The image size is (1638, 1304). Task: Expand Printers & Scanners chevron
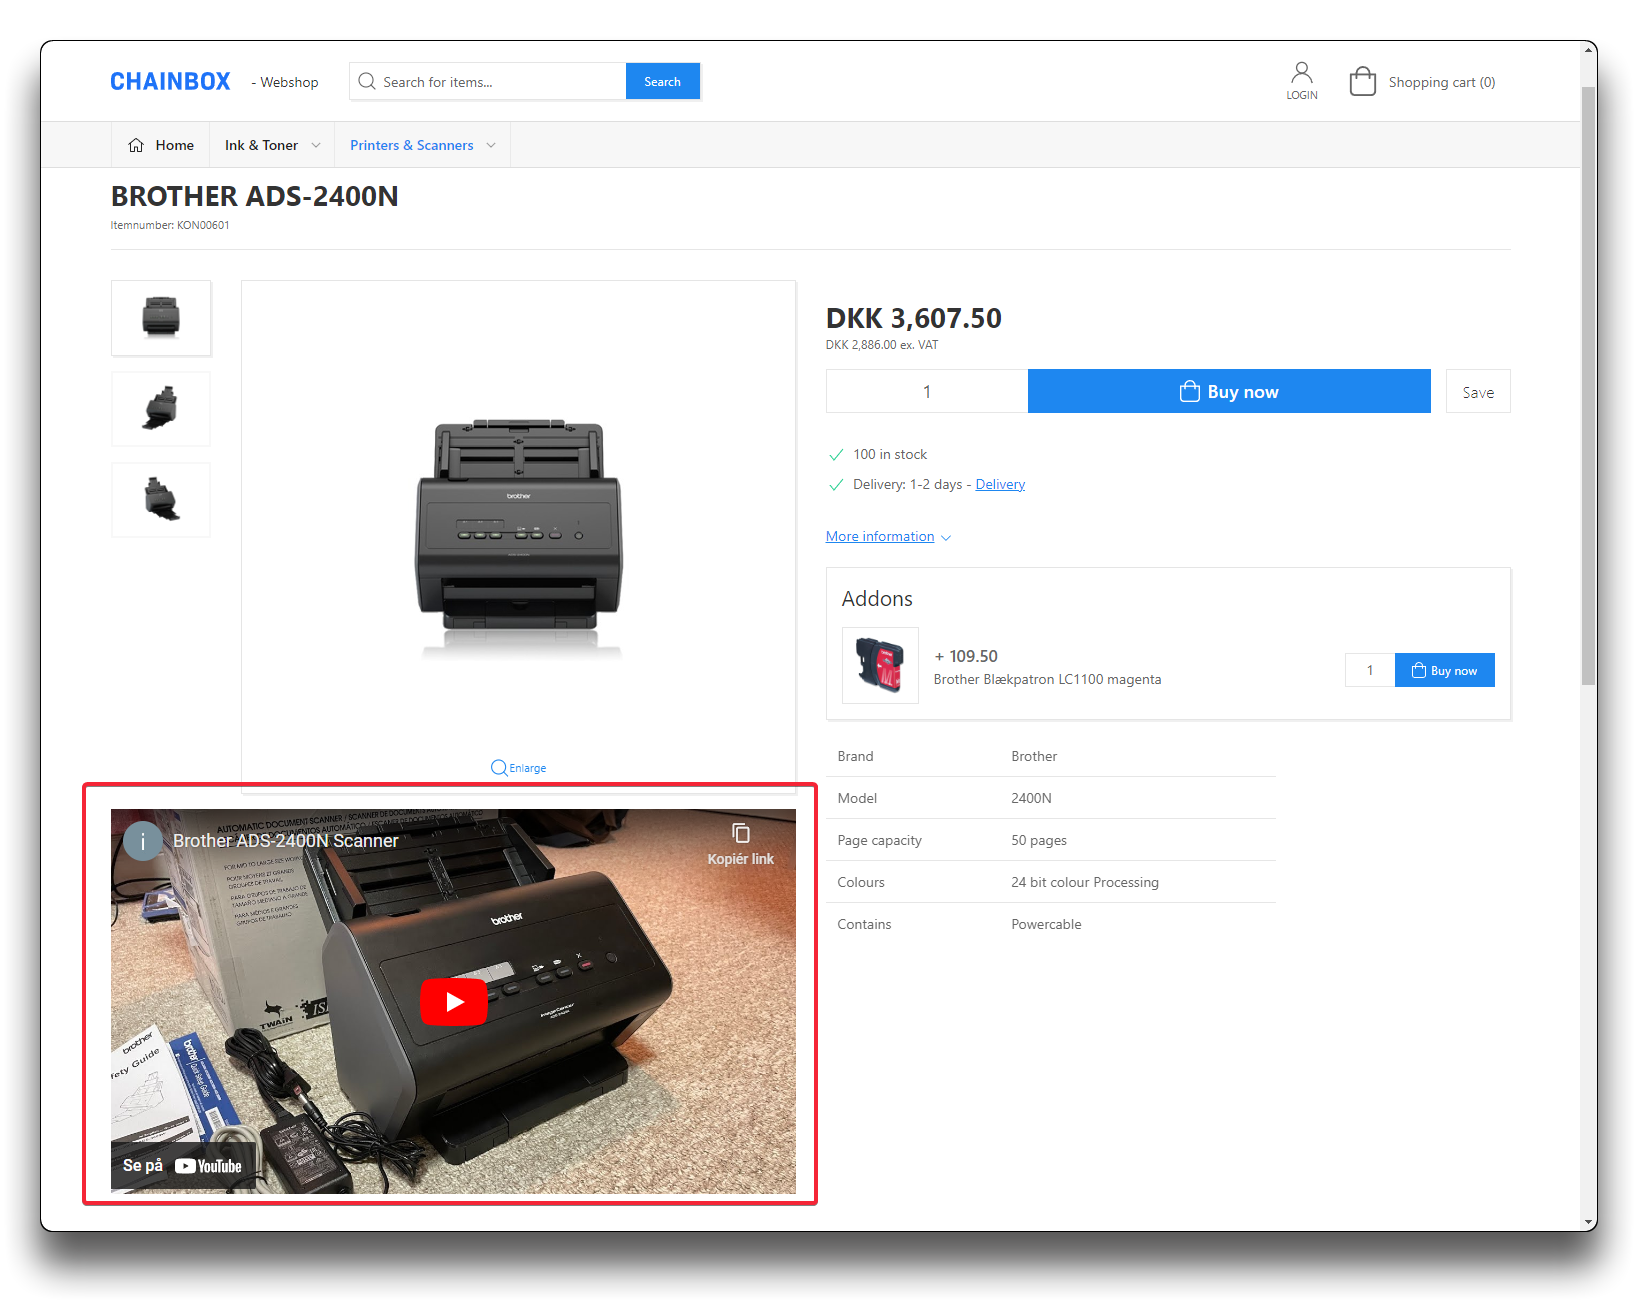tap(491, 145)
